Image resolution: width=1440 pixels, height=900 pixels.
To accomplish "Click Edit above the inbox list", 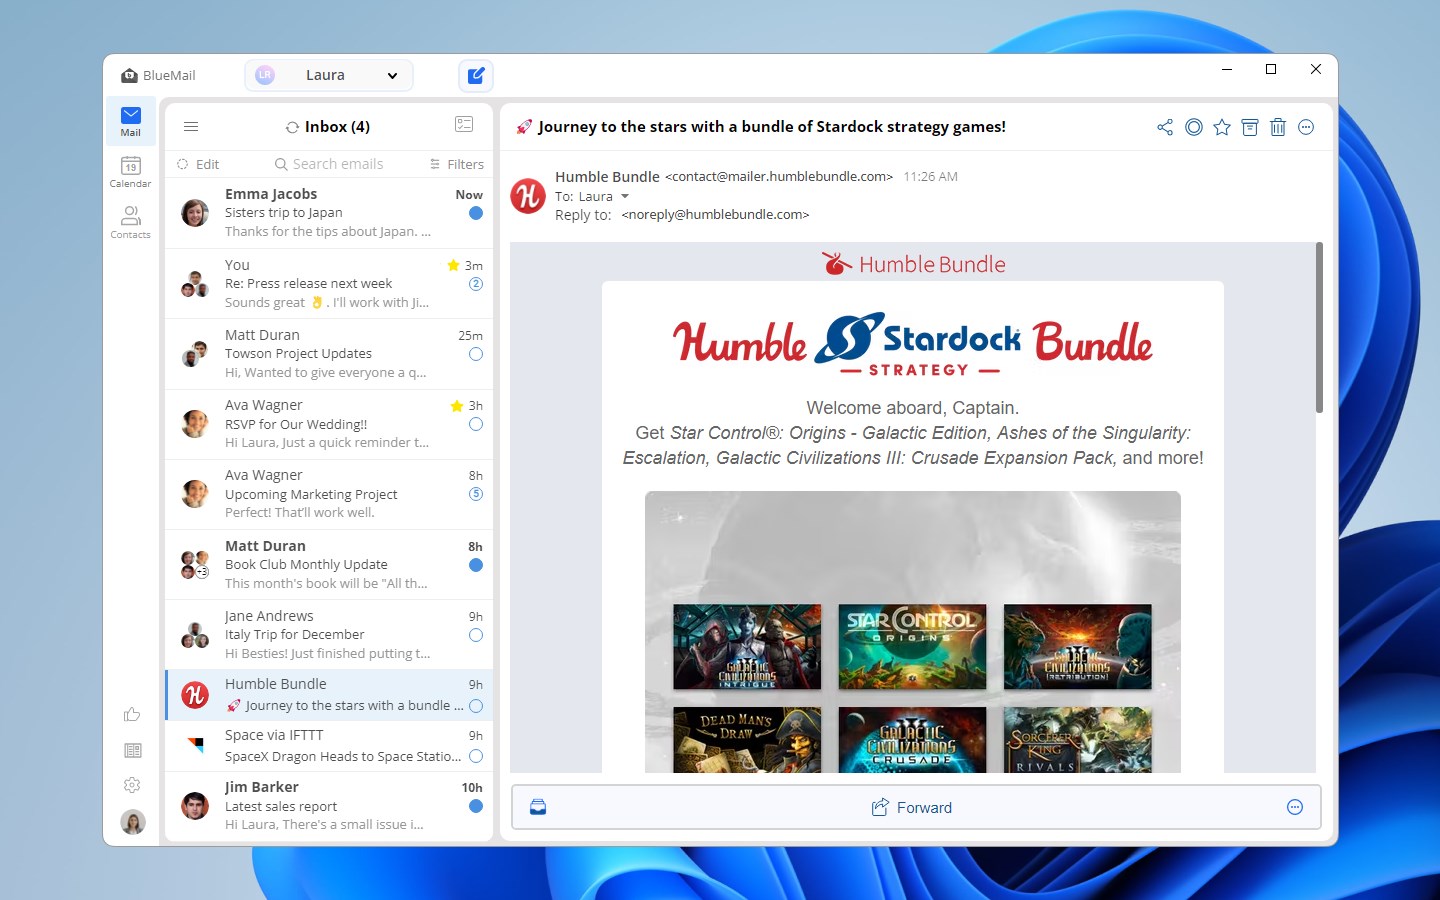I will 209,163.
